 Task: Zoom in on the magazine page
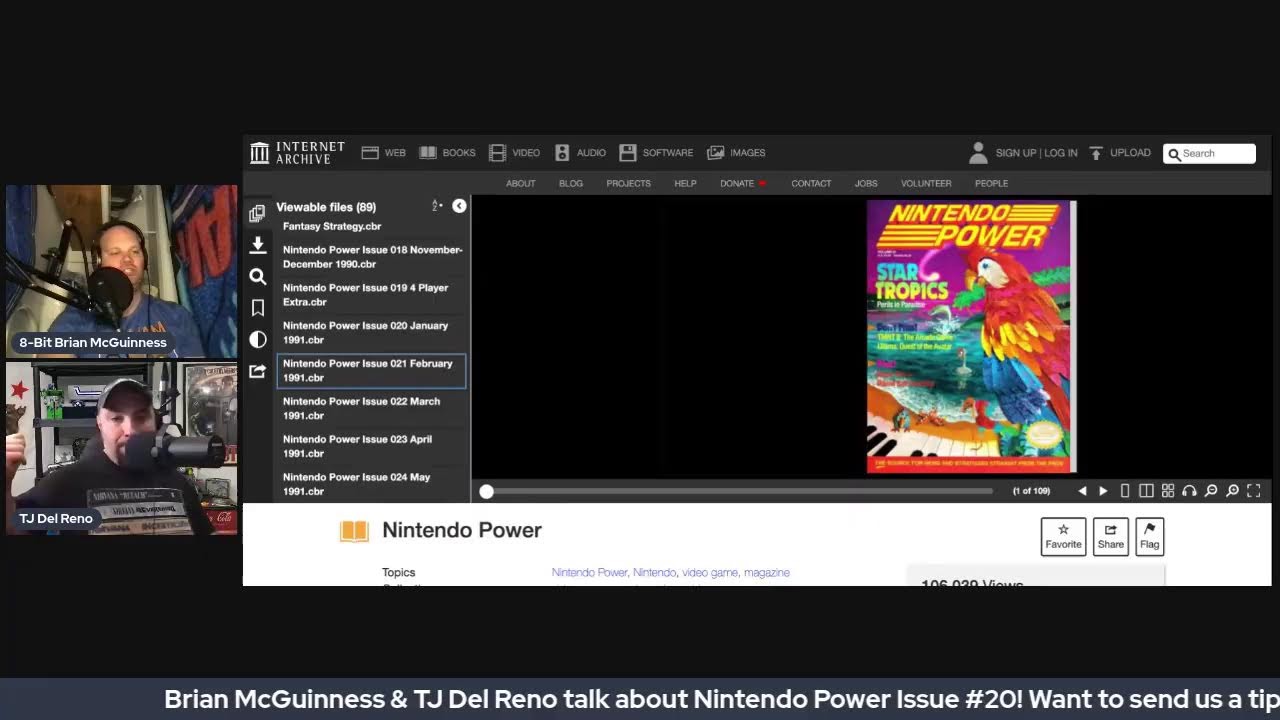point(1232,491)
